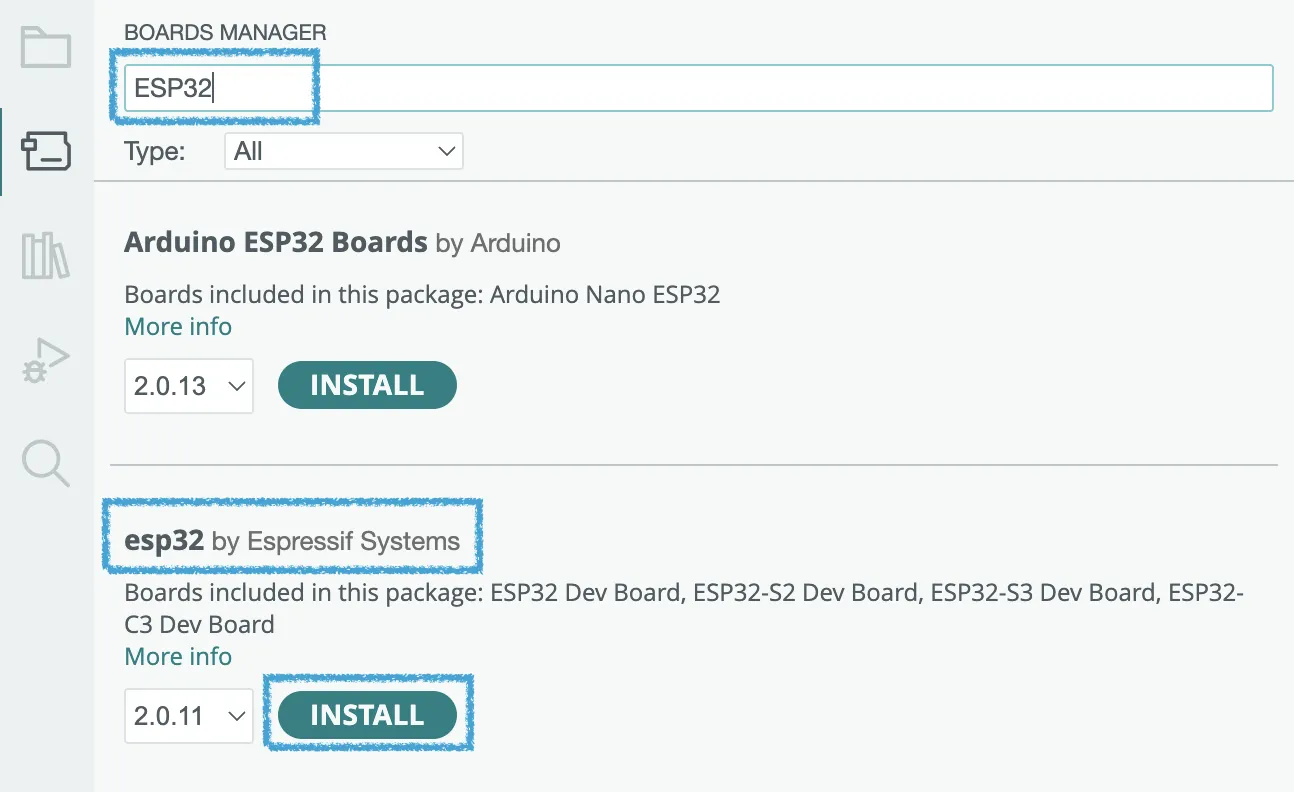This screenshot has height=792, width=1294.
Task: Open the Sketchbook folder icon in sidebar
Action: point(46,48)
